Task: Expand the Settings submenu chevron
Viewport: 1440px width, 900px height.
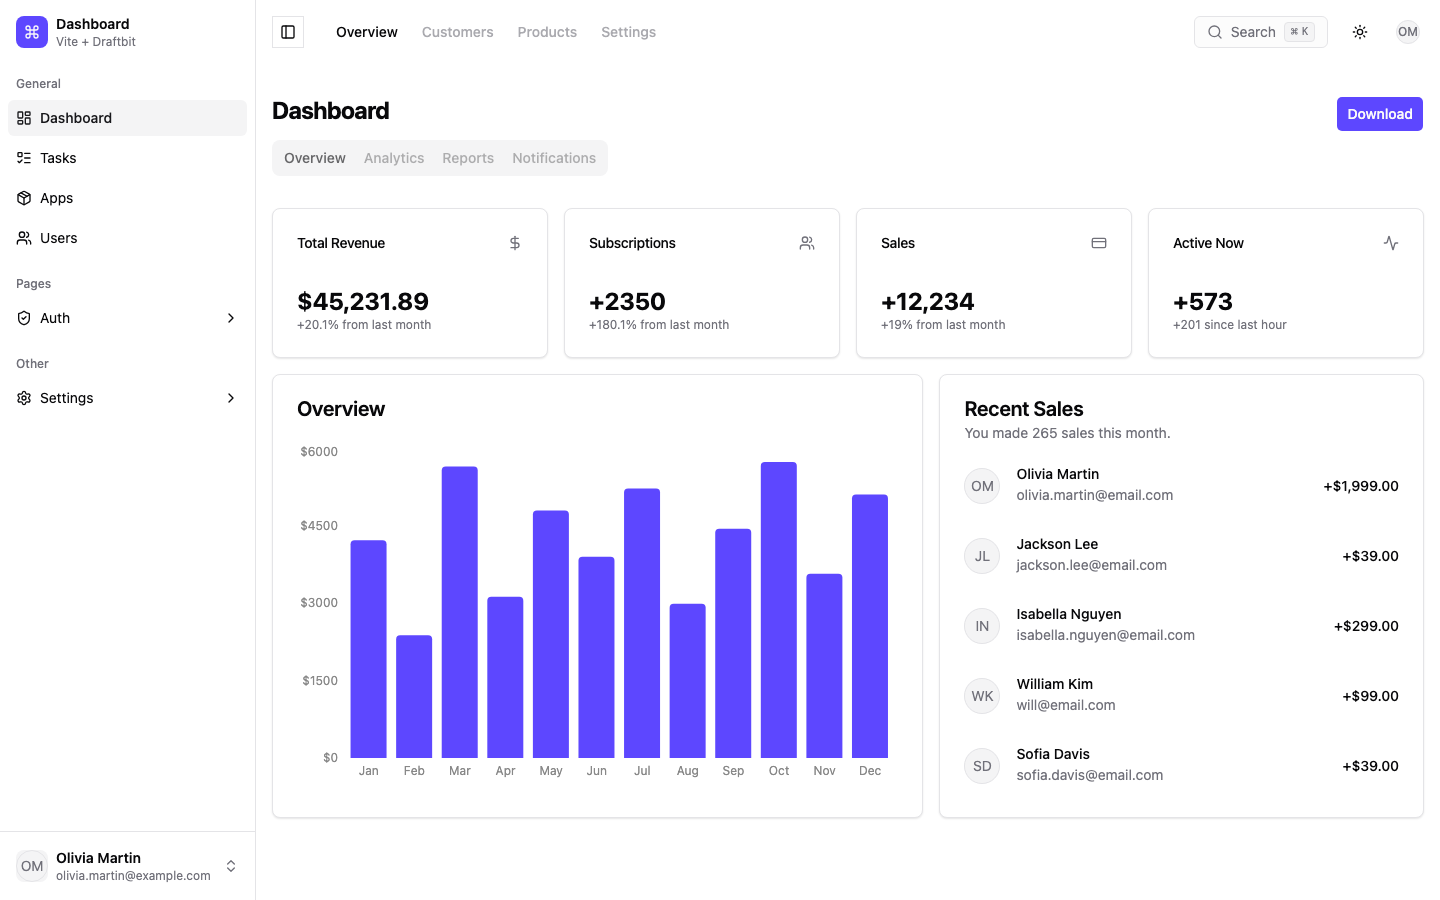Action: 231,398
